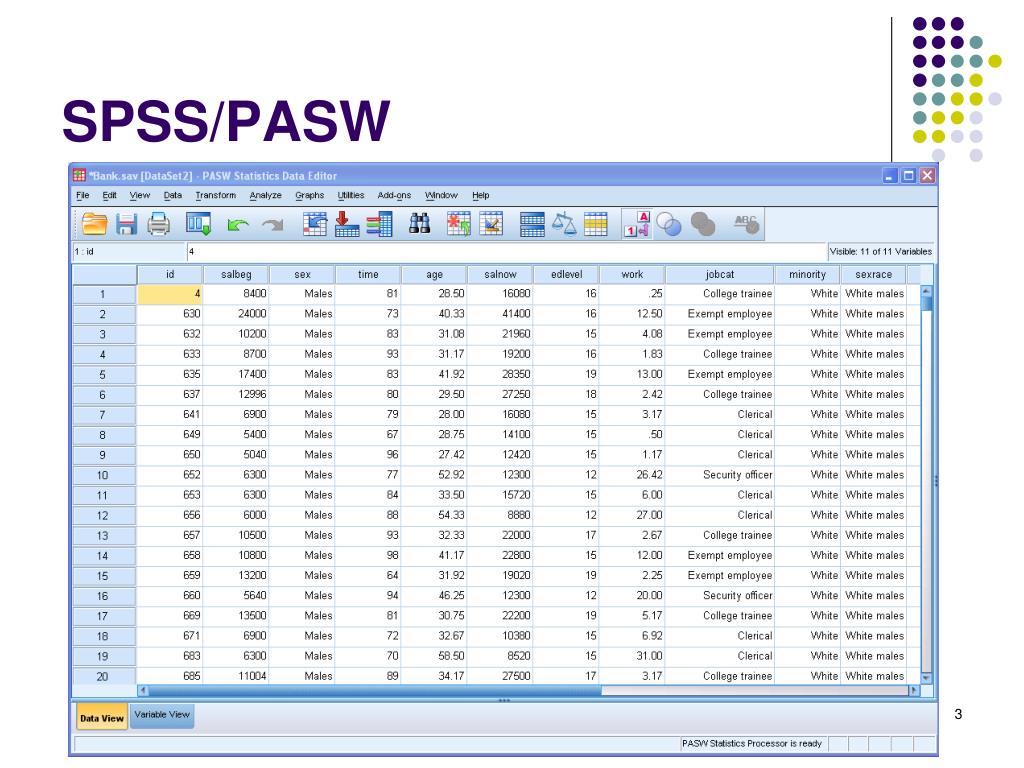Image resolution: width=1024 pixels, height=768 pixels.
Task: Click the Open data document folder icon
Action: [94, 224]
